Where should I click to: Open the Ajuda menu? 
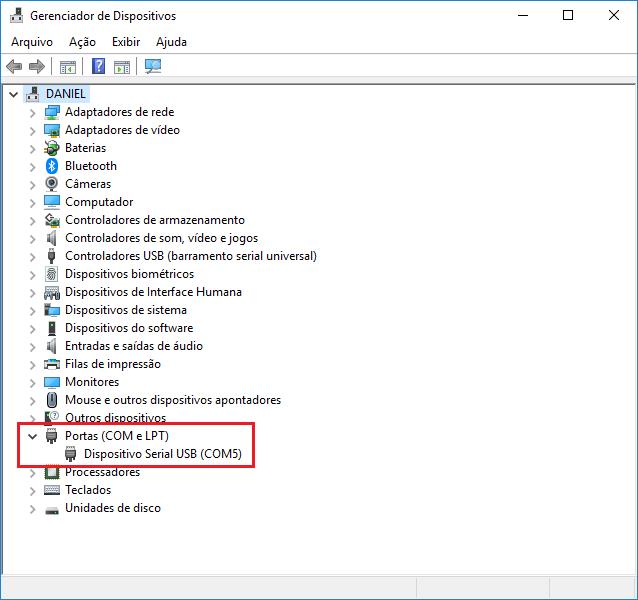click(171, 42)
